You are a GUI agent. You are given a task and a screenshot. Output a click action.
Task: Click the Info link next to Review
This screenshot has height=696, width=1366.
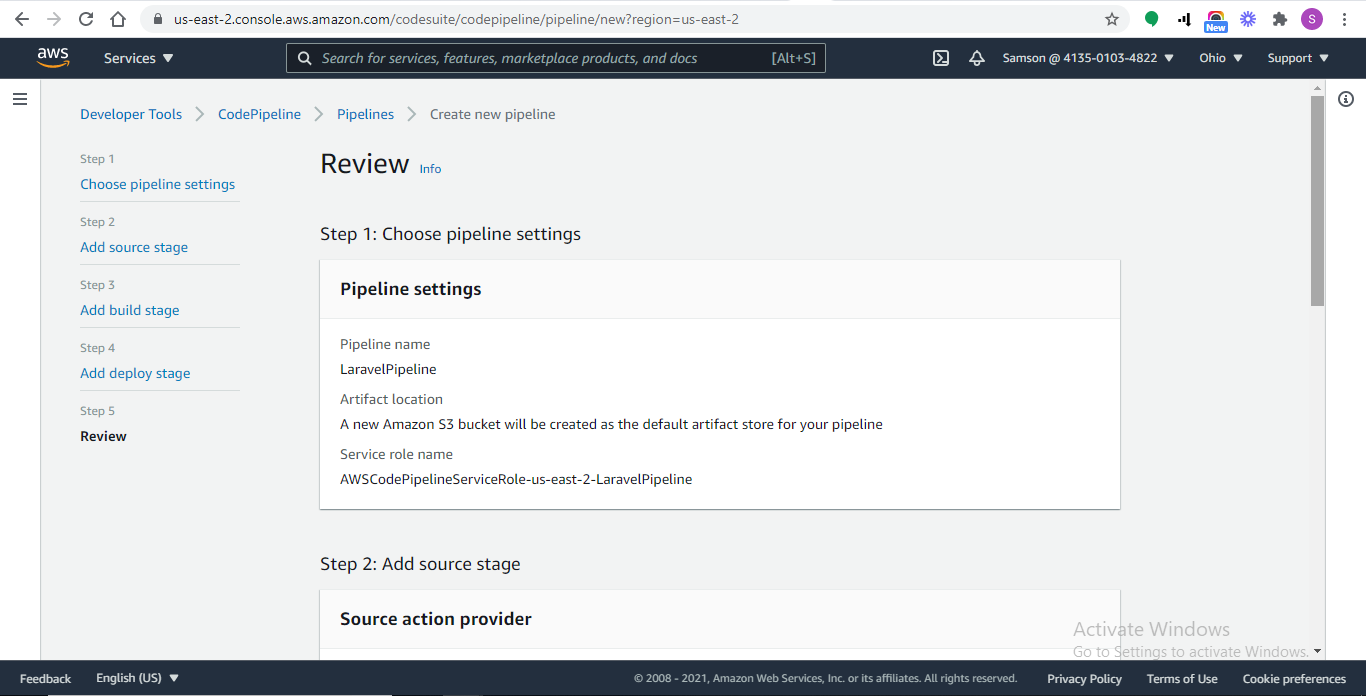(x=430, y=168)
